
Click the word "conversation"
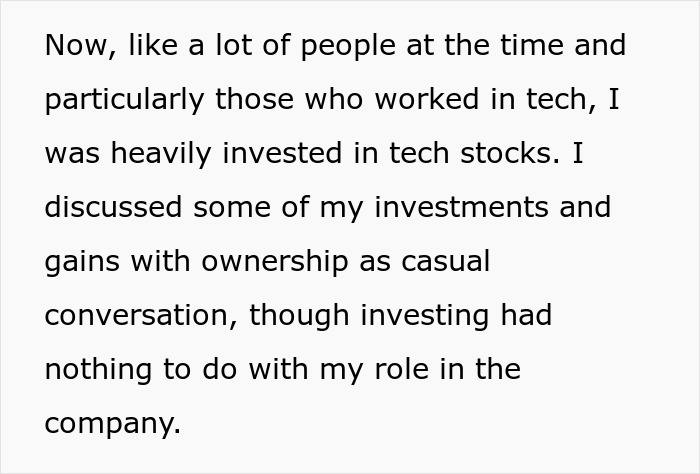point(138,315)
